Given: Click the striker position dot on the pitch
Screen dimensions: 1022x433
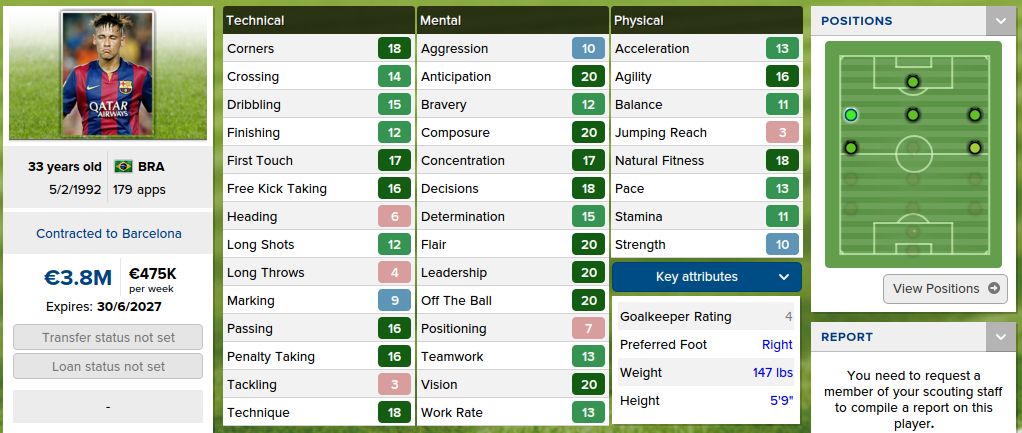Looking at the screenshot, I should [912, 82].
